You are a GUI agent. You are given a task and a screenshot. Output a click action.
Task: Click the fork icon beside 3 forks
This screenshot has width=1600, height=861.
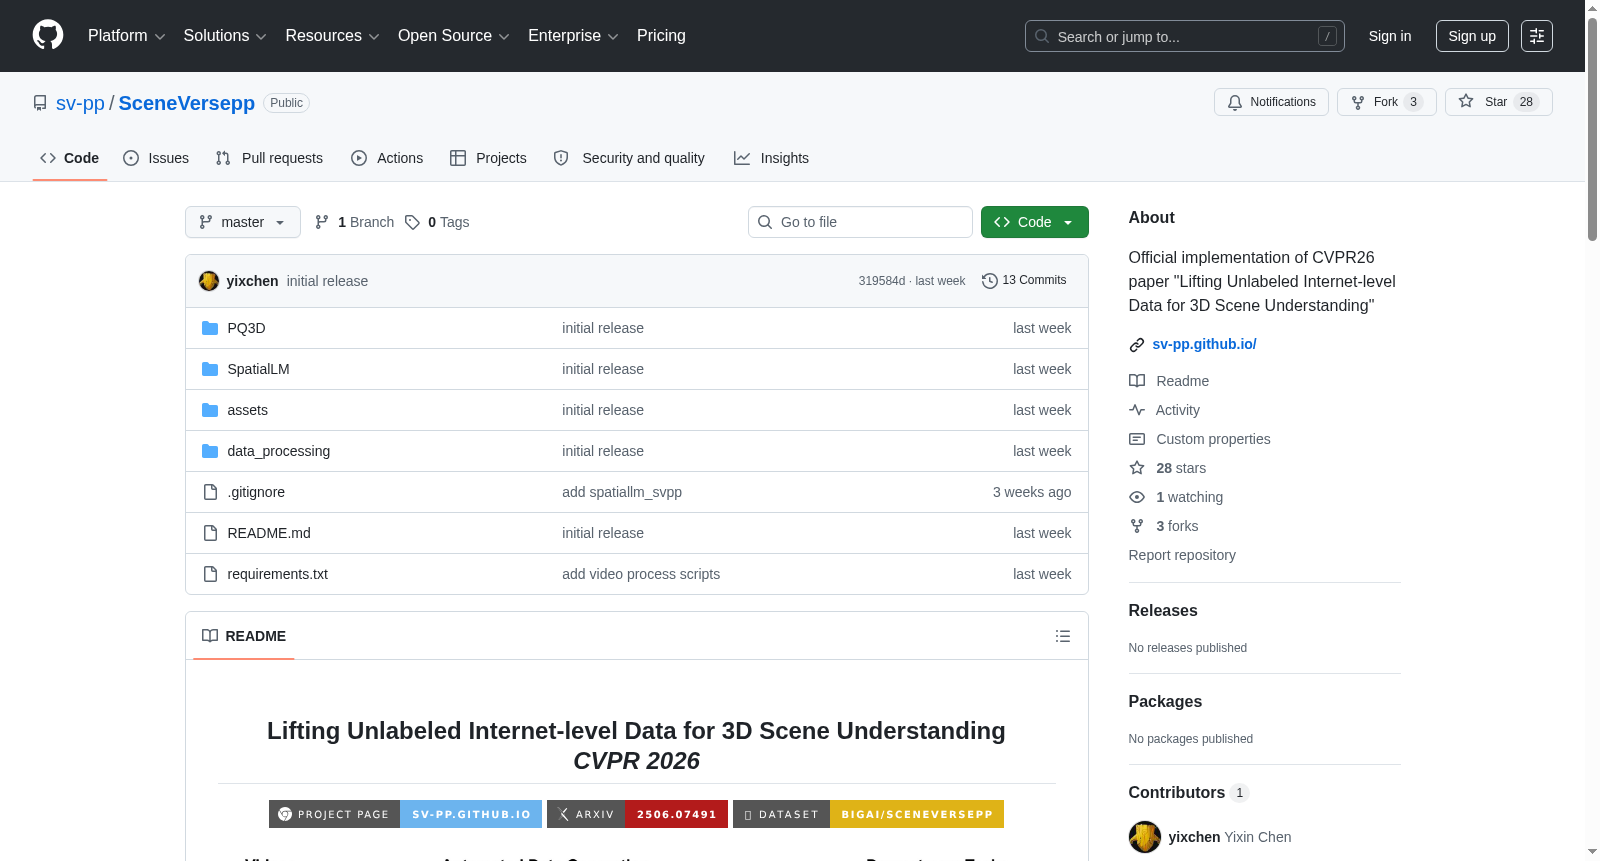pyautogui.click(x=1137, y=526)
